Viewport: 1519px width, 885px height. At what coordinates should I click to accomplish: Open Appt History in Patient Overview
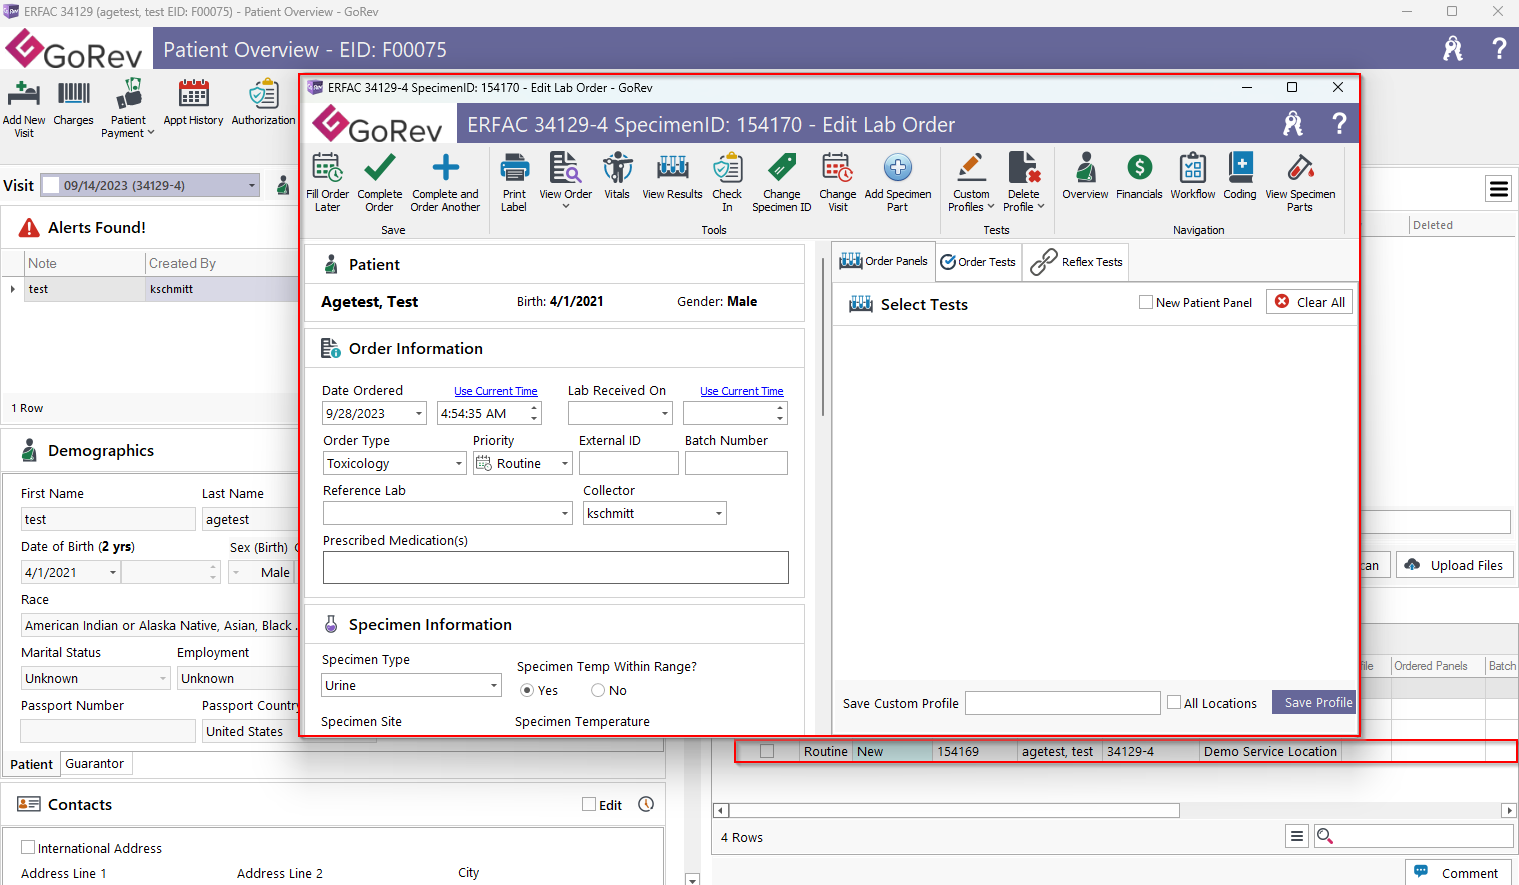point(193,102)
